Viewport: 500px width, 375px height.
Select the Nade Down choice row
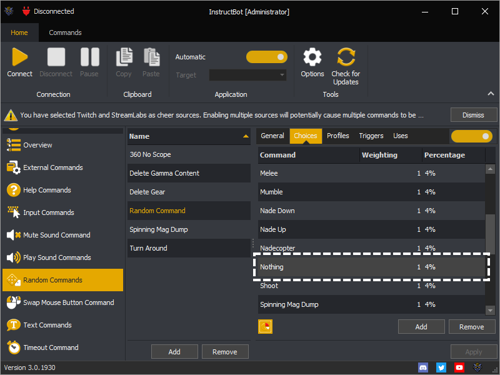(x=371, y=210)
